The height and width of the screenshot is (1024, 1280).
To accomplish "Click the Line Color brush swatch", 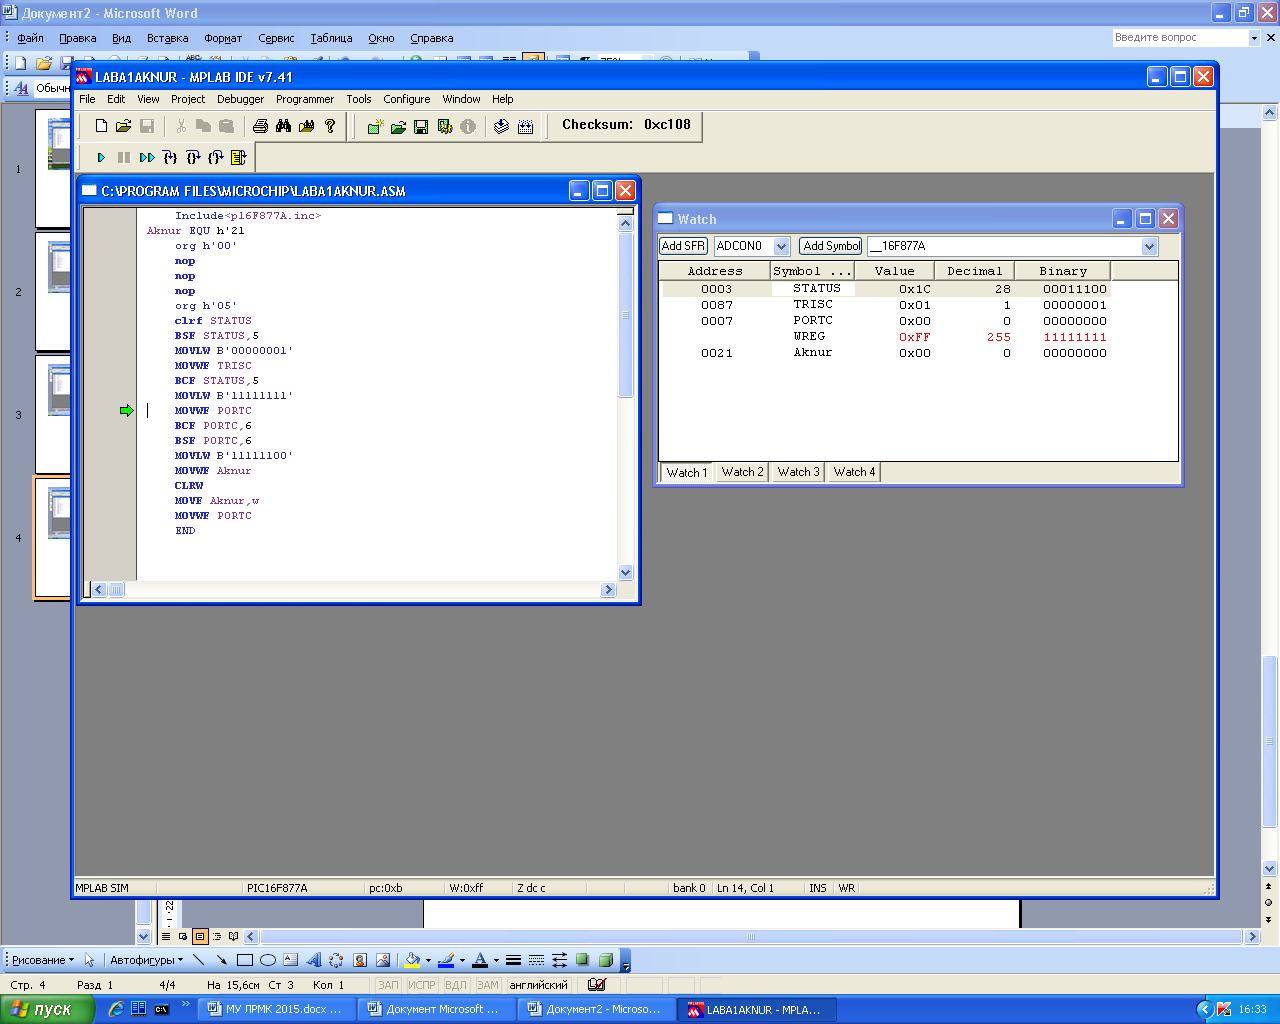I will coord(446,960).
